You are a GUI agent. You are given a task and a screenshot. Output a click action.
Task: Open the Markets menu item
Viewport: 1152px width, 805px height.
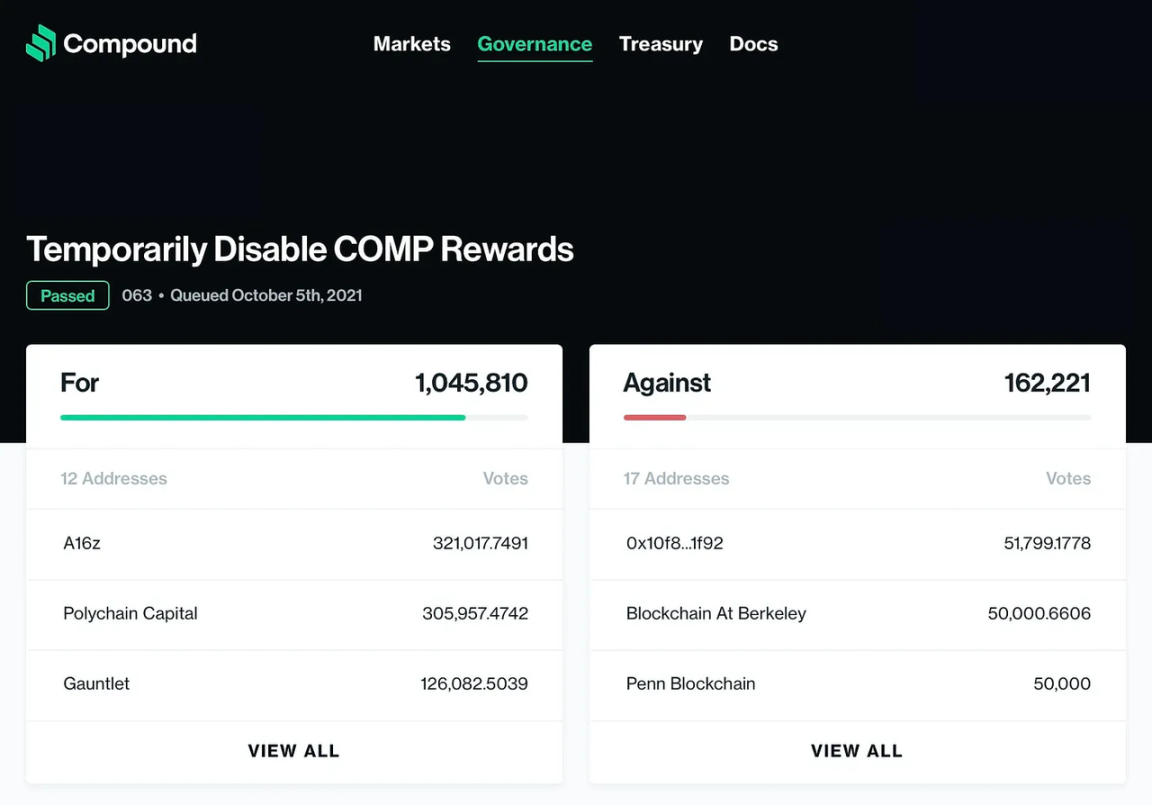(x=412, y=44)
